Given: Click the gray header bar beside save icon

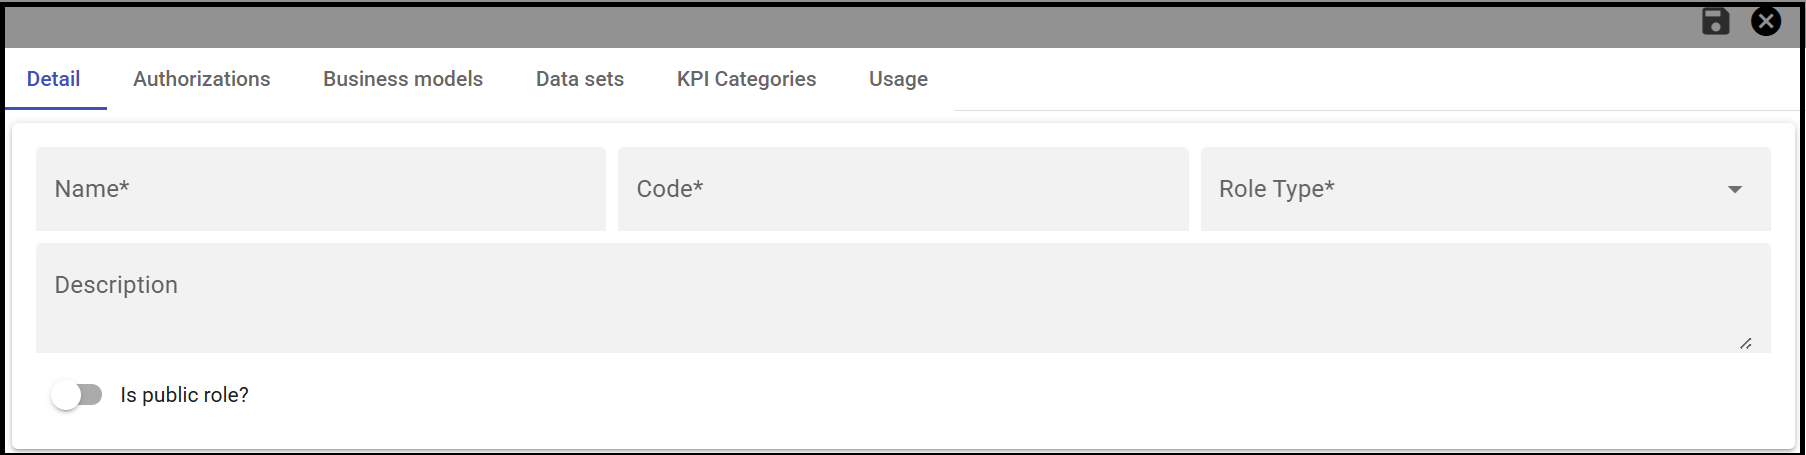Looking at the screenshot, I should point(850,26).
